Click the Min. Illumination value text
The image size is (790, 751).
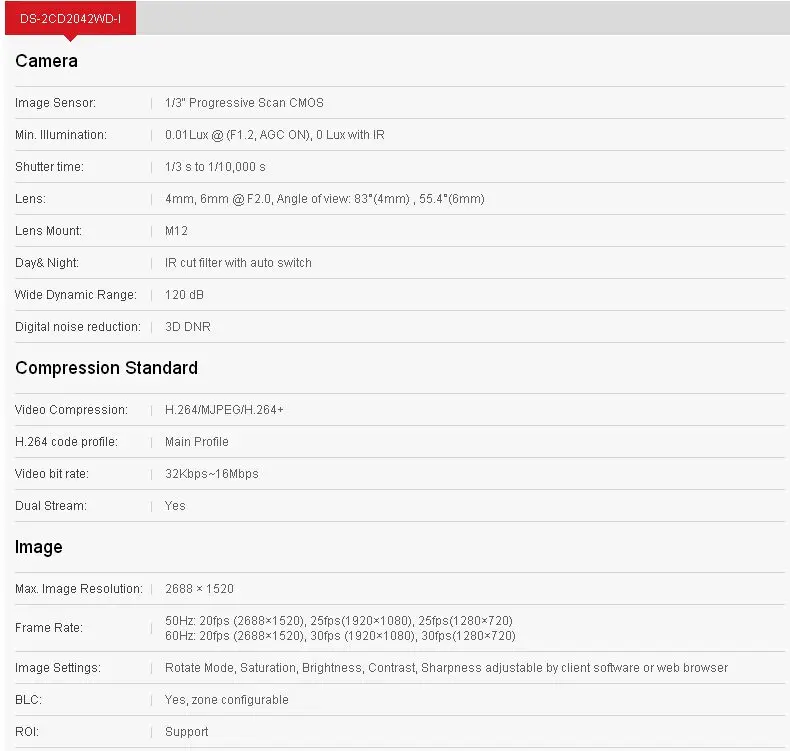click(x=275, y=135)
